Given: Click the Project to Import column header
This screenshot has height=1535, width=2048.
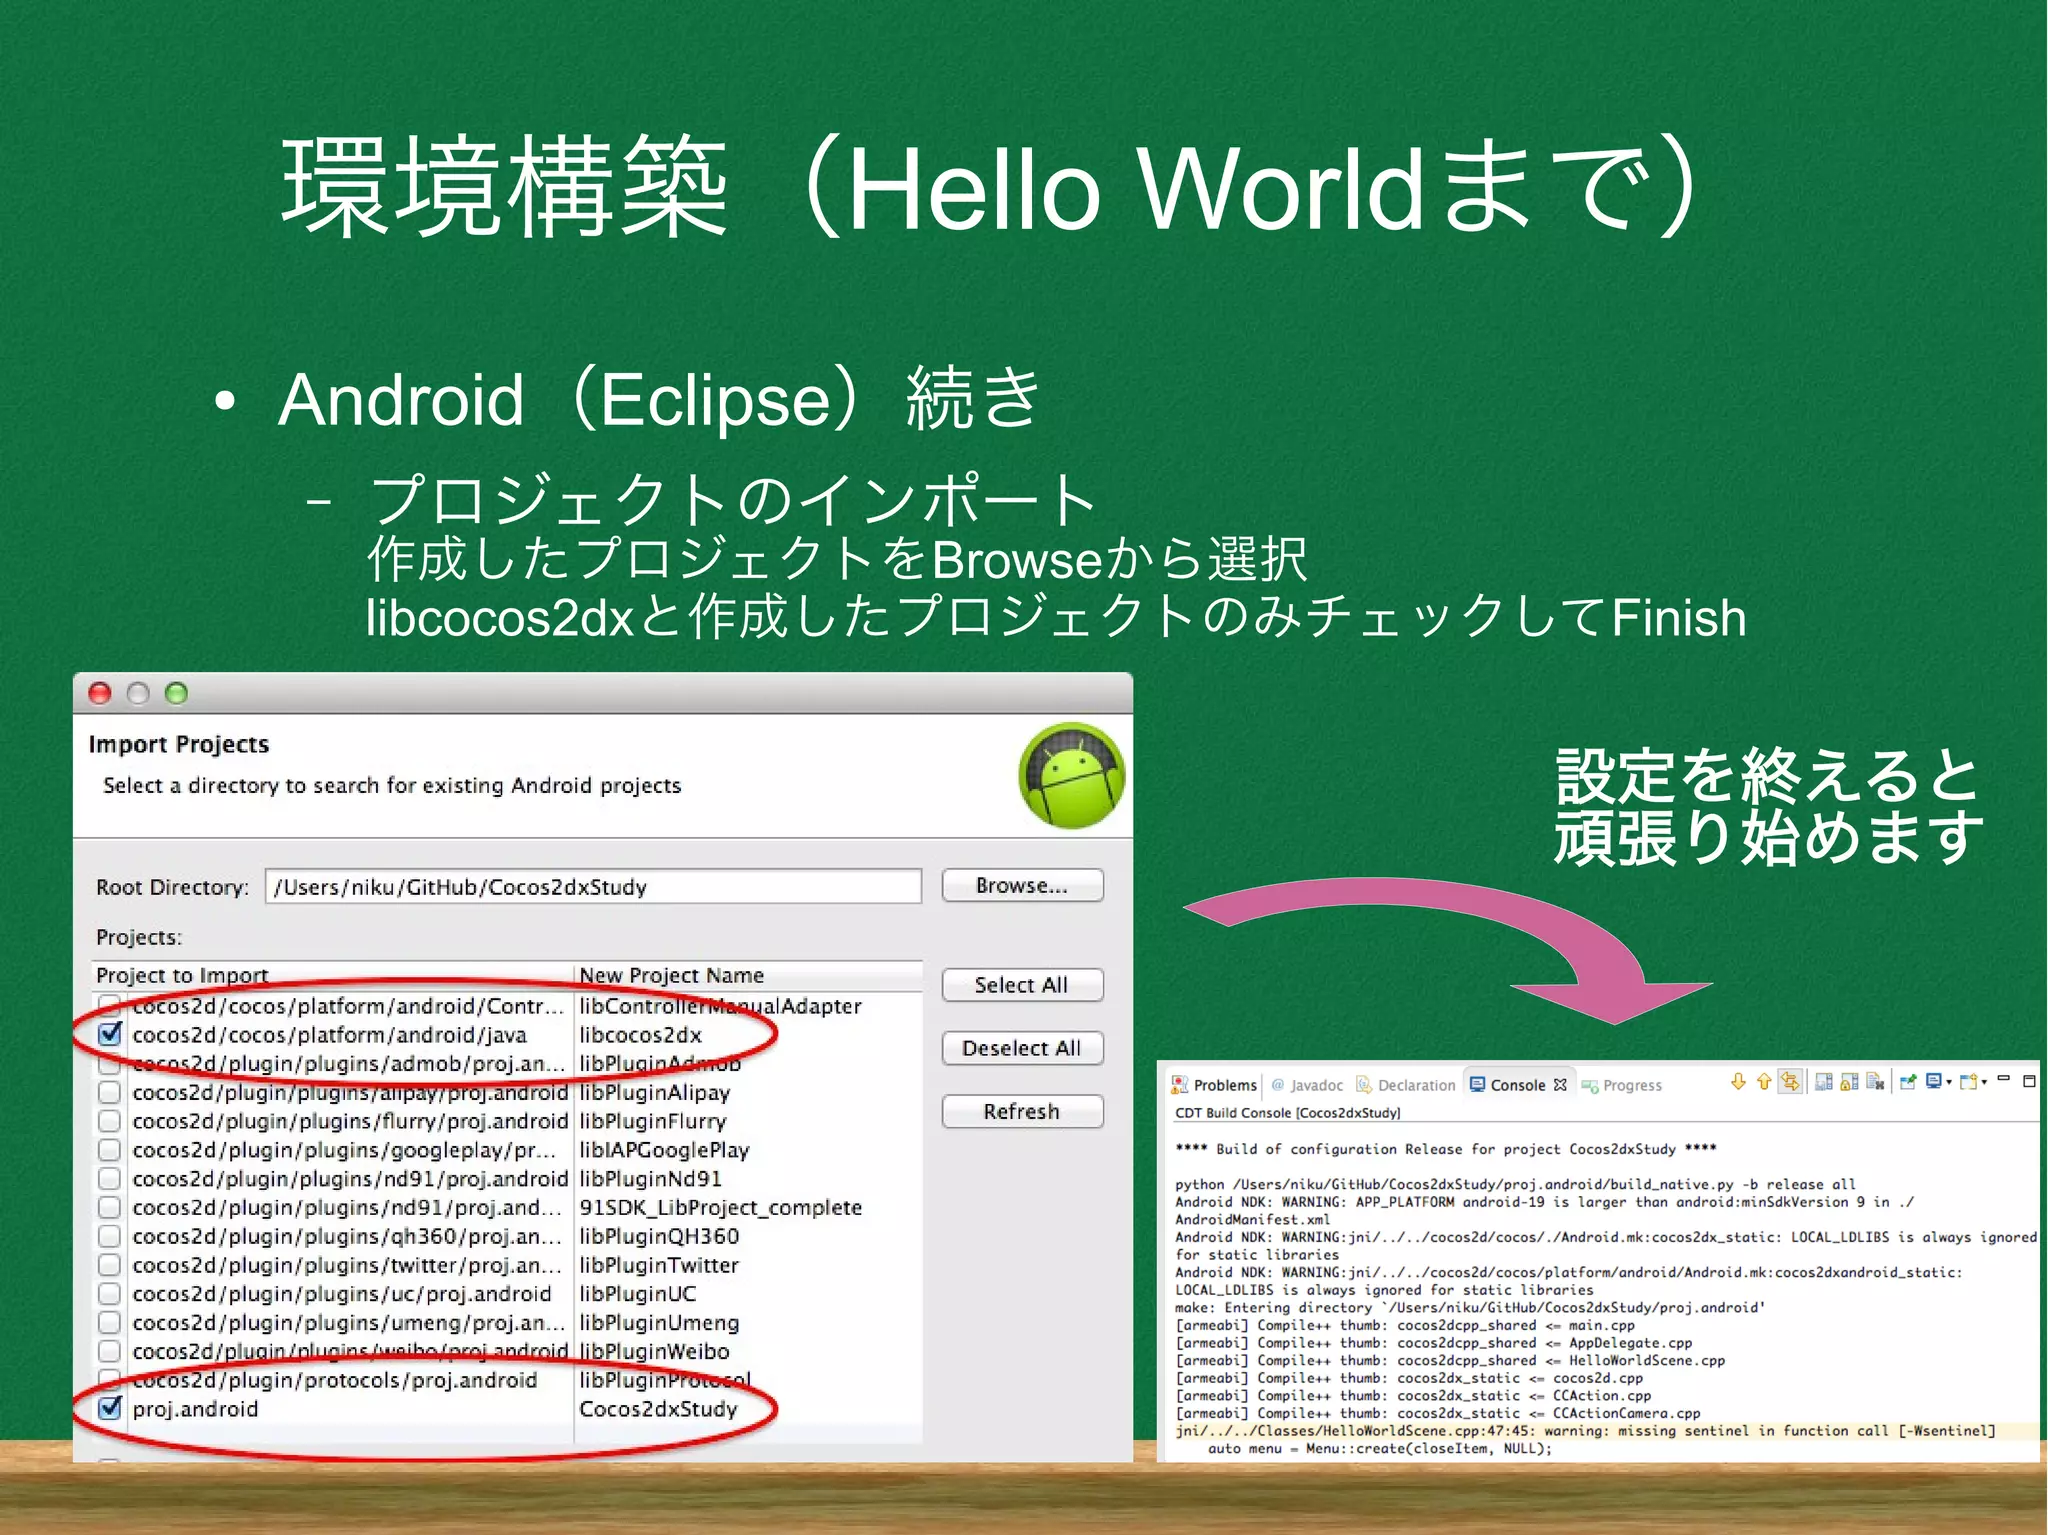Looking at the screenshot, I should 333,975.
